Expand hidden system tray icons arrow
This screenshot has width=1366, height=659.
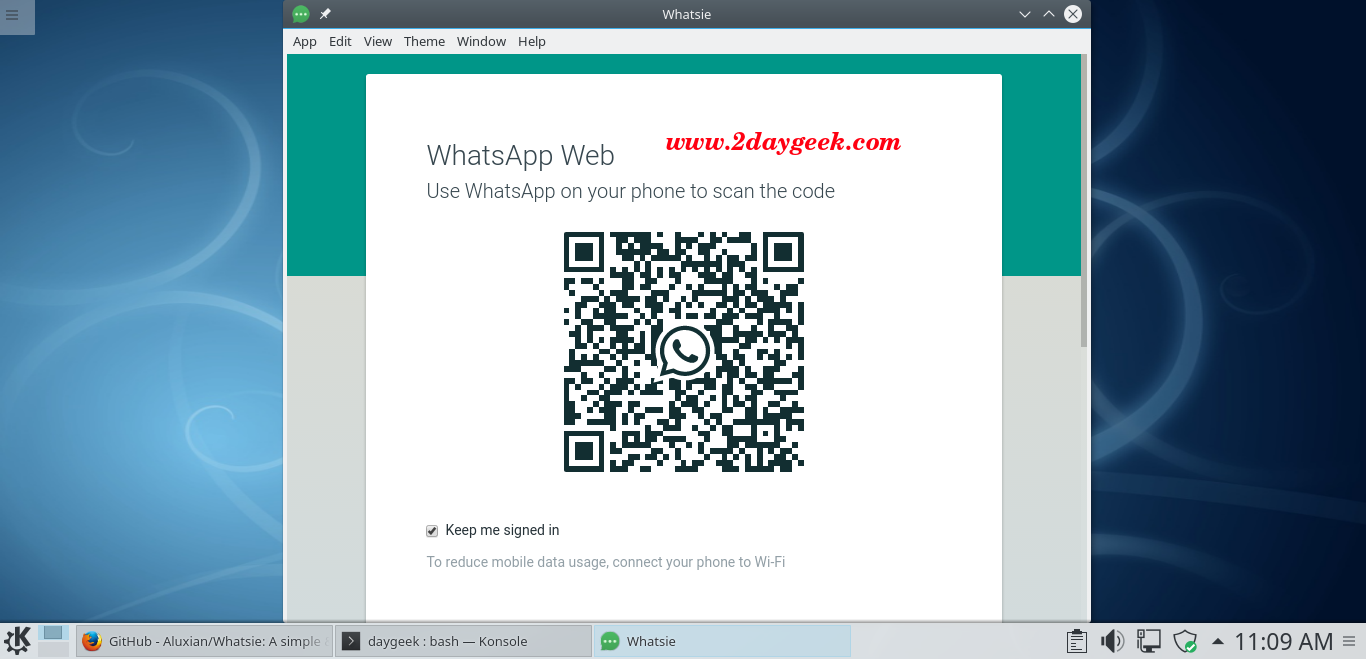click(1217, 641)
